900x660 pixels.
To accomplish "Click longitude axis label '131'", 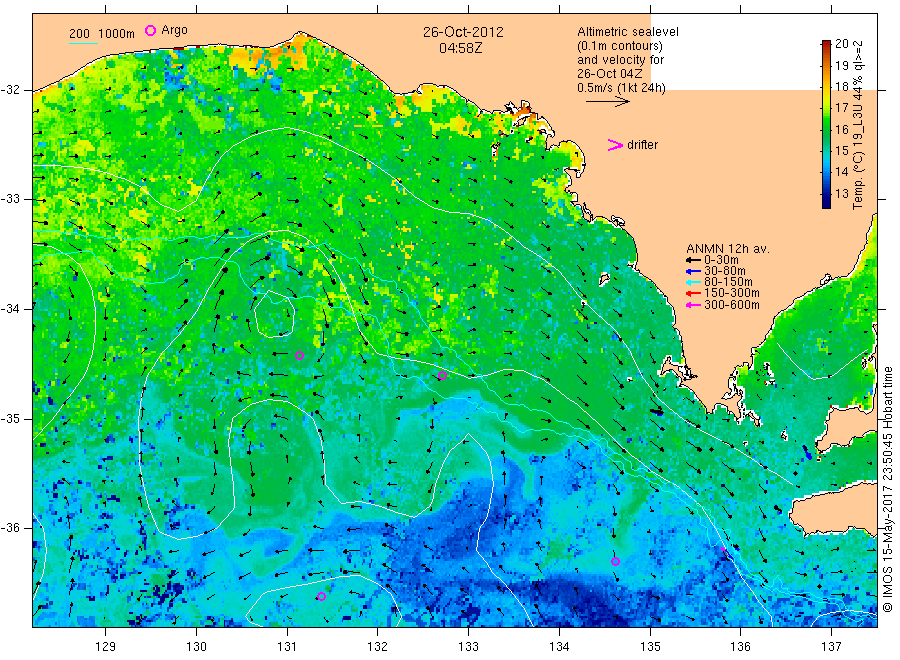I will pyautogui.click(x=287, y=647).
